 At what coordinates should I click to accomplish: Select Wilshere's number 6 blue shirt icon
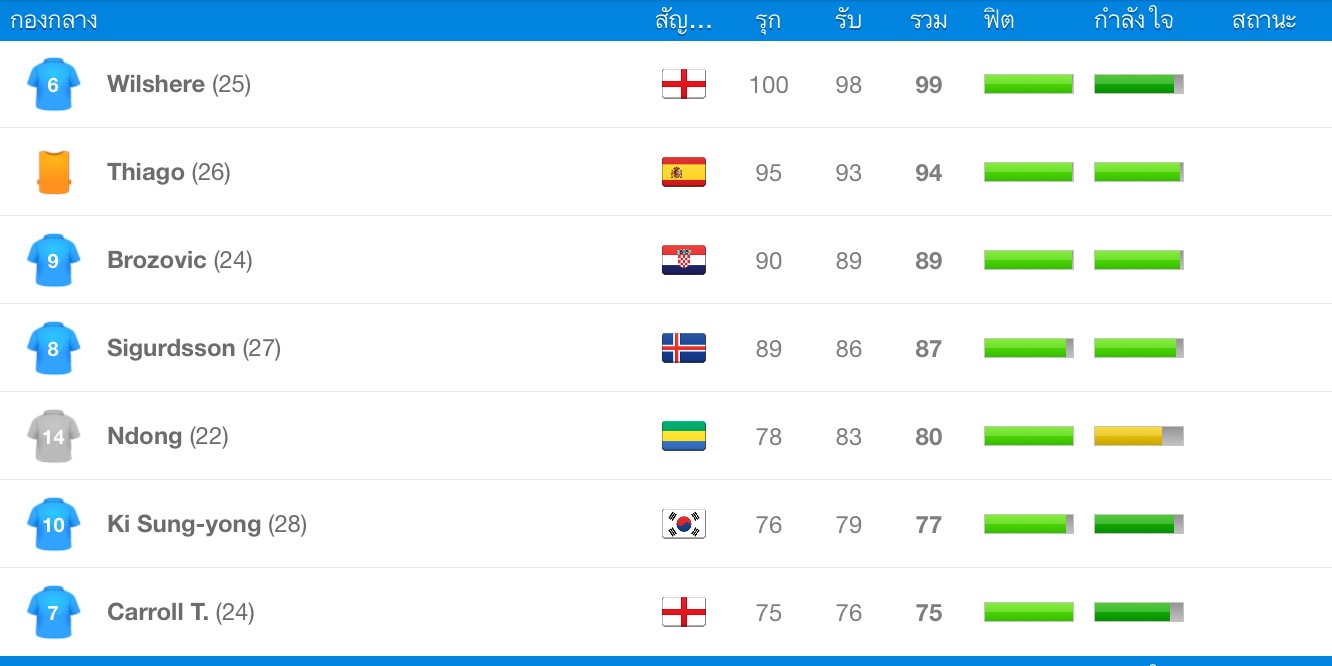(53, 84)
